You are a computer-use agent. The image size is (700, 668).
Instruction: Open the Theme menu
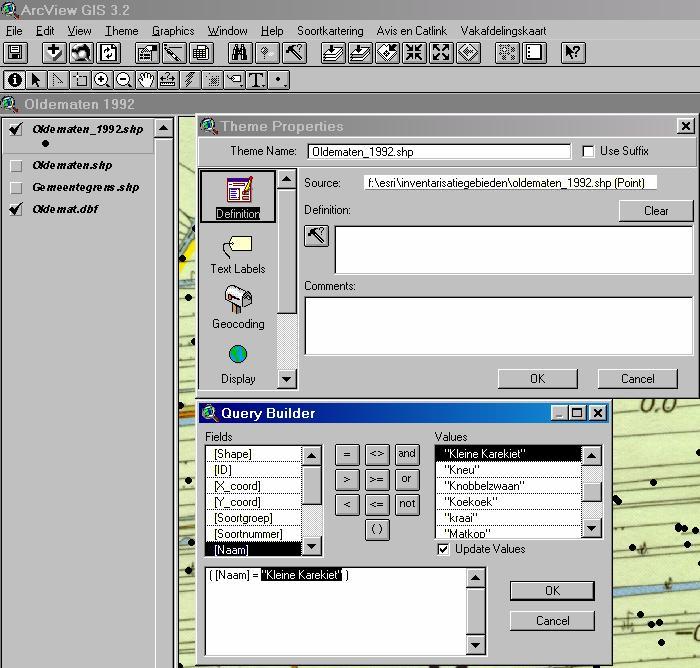point(121,31)
